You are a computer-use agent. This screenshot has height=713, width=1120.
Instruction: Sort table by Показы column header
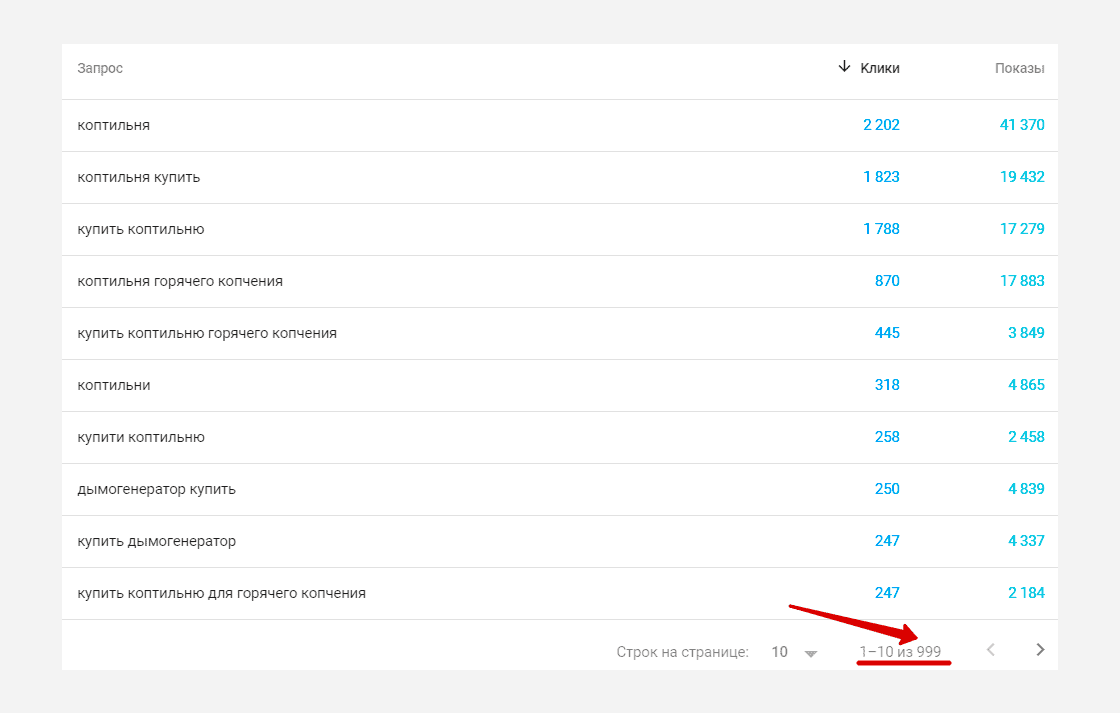1019,68
